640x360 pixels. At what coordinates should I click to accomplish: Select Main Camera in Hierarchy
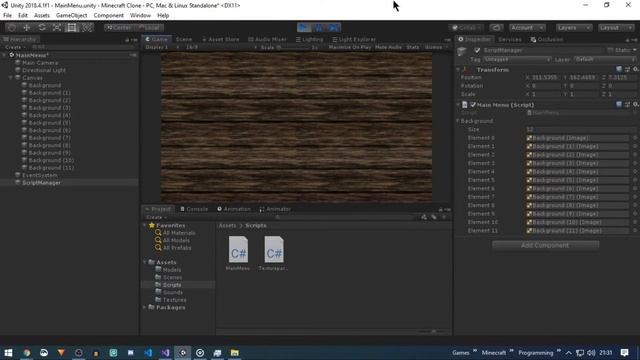40,63
